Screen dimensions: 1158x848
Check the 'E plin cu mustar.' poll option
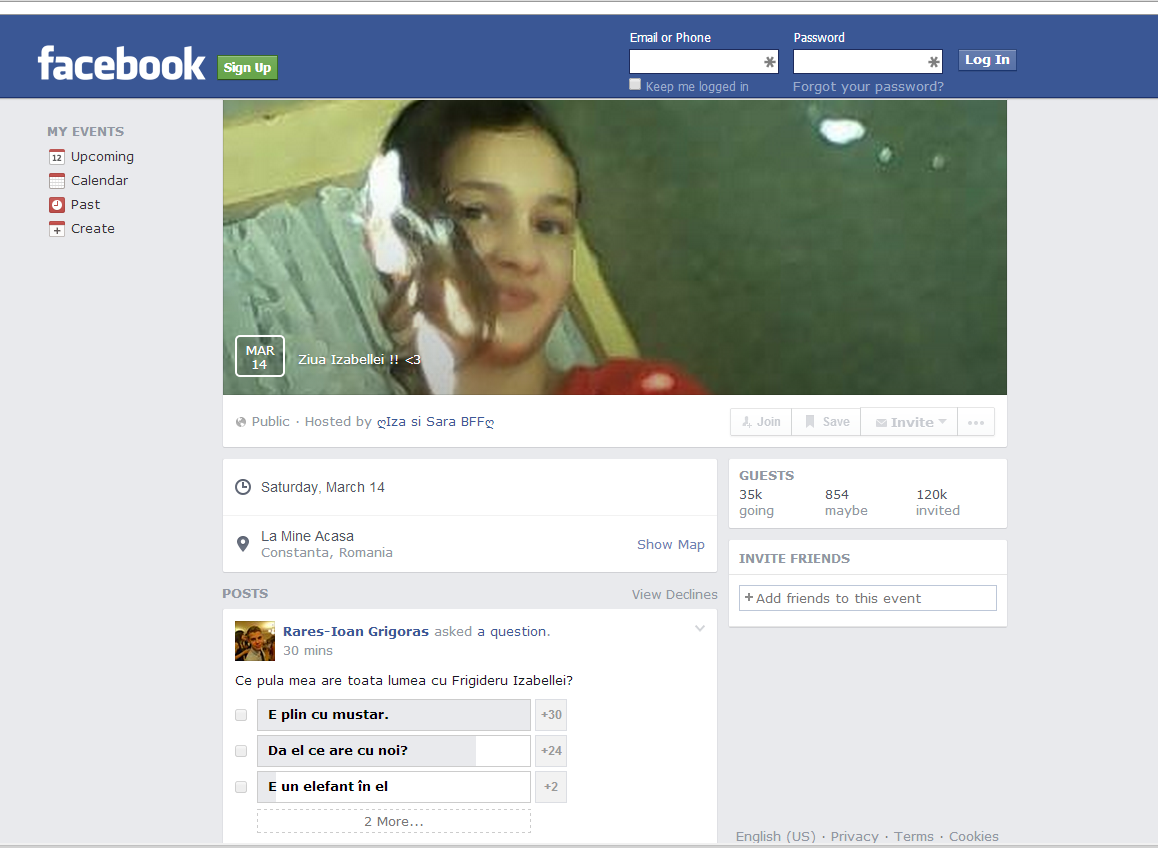pos(241,715)
